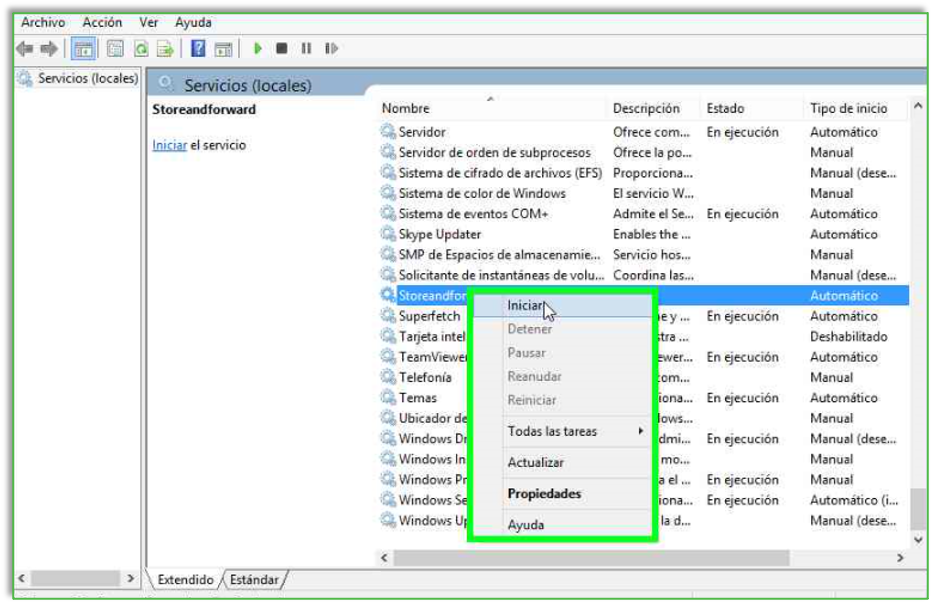The height and width of the screenshot is (604, 934).
Task: Click the Restart service toolbar icon
Action: coord(331,48)
